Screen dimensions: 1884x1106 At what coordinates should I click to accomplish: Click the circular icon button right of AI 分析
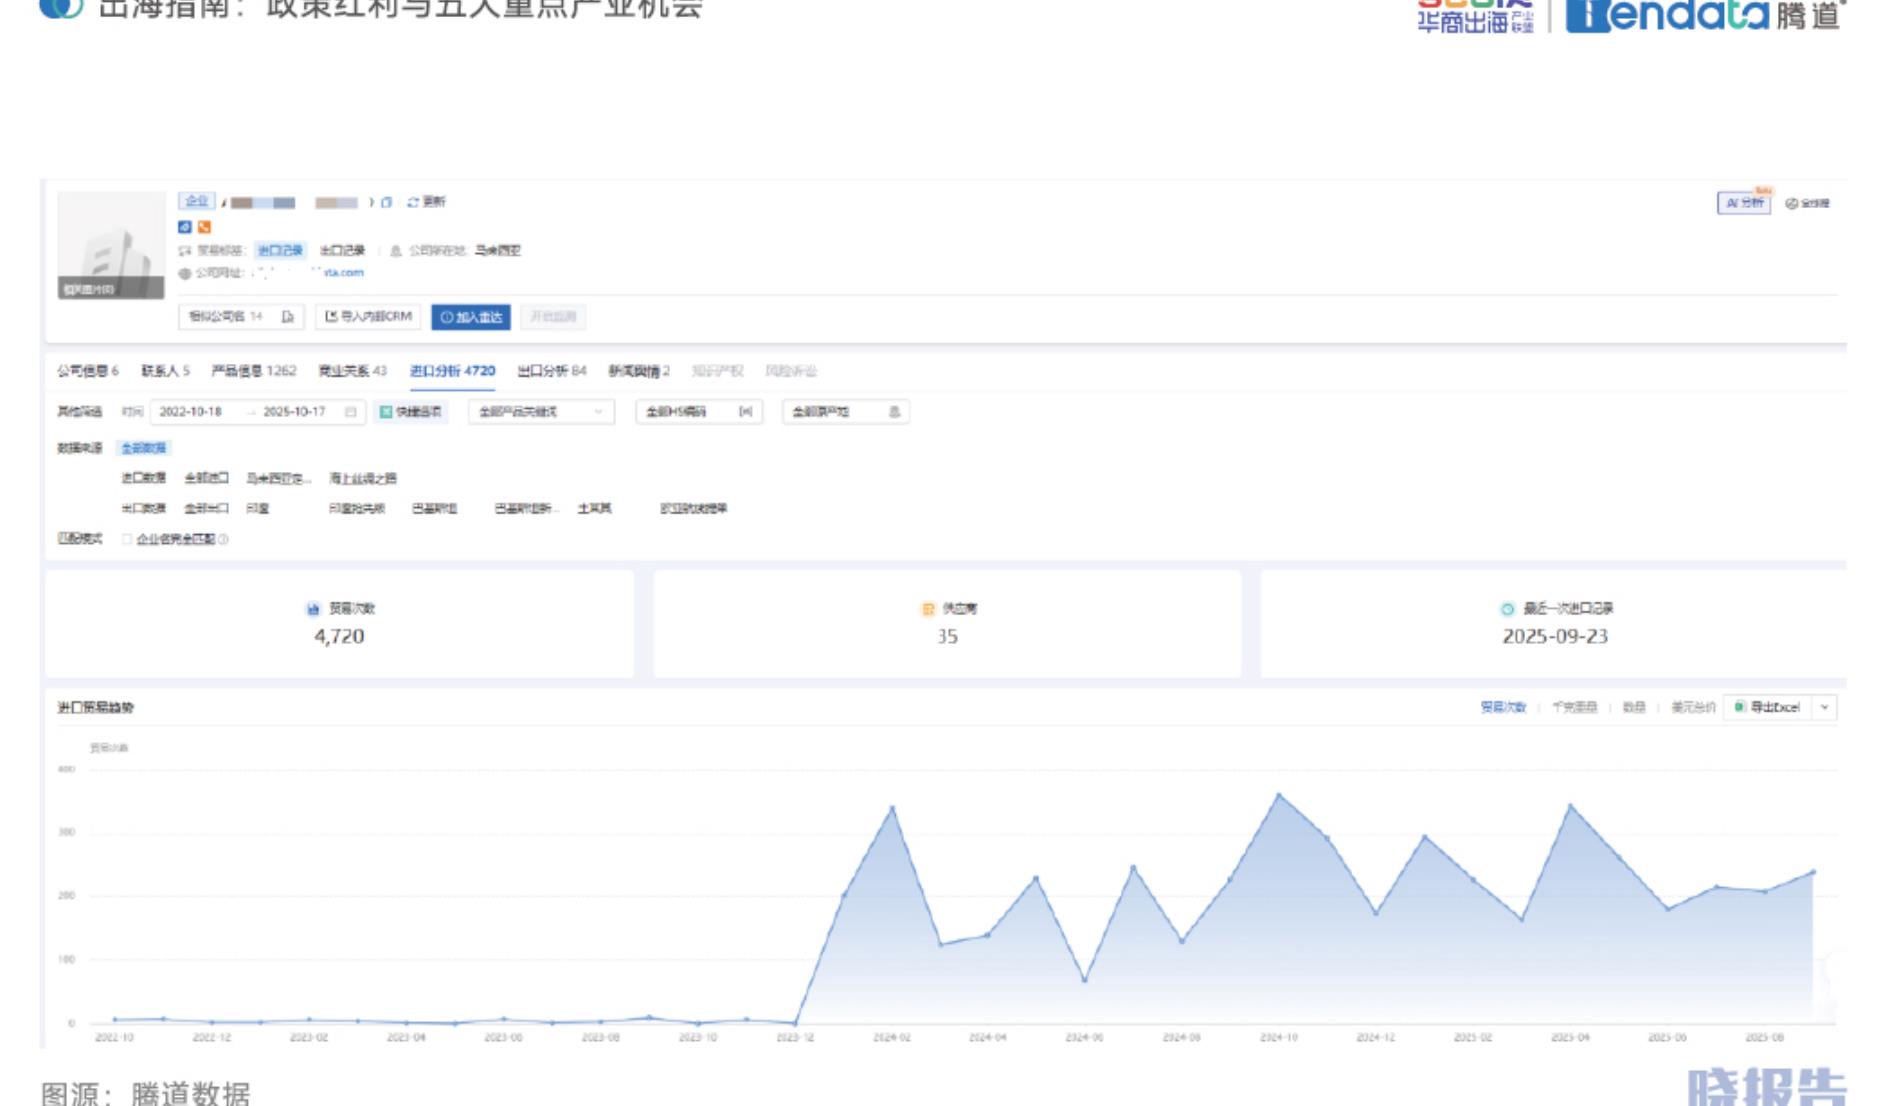click(1791, 203)
